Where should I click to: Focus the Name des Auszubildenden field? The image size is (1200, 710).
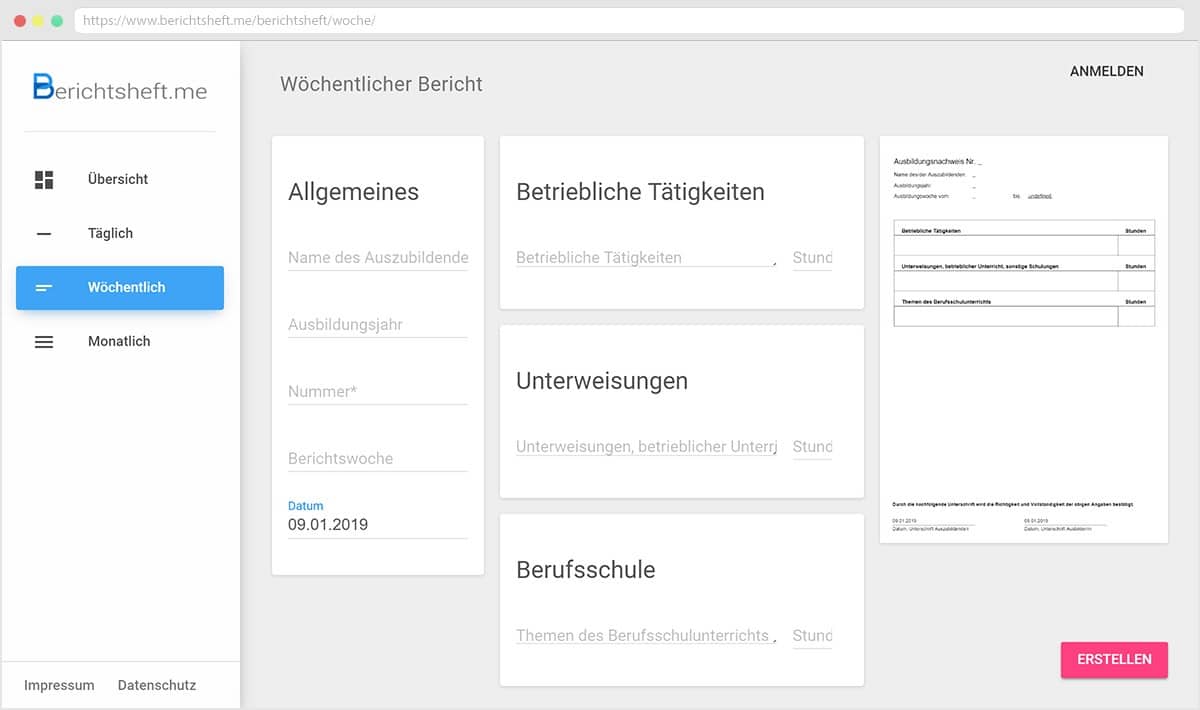[x=377, y=258]
